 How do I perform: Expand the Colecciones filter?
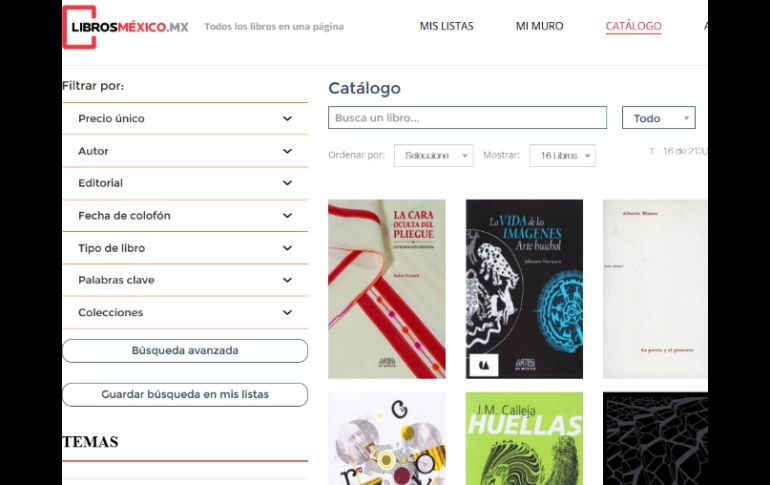coord(185,313)
